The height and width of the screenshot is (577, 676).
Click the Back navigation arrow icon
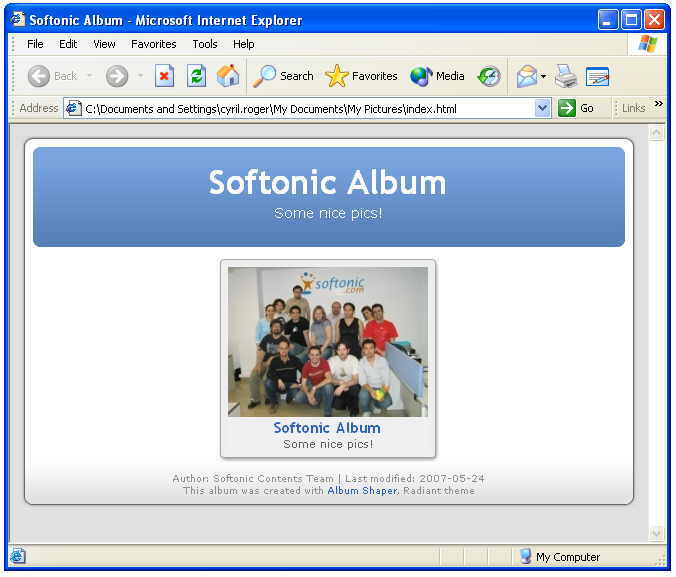39,76
